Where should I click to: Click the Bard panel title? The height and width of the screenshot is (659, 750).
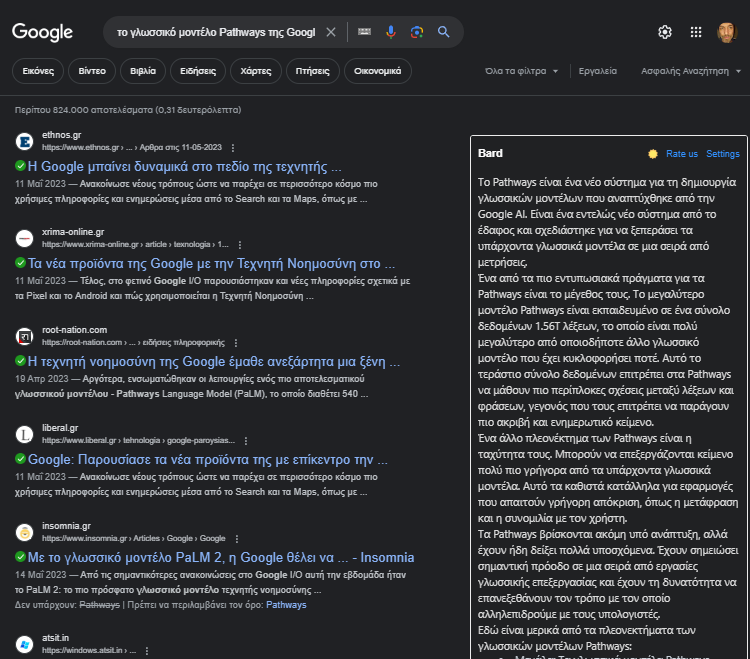pos(490,154)
